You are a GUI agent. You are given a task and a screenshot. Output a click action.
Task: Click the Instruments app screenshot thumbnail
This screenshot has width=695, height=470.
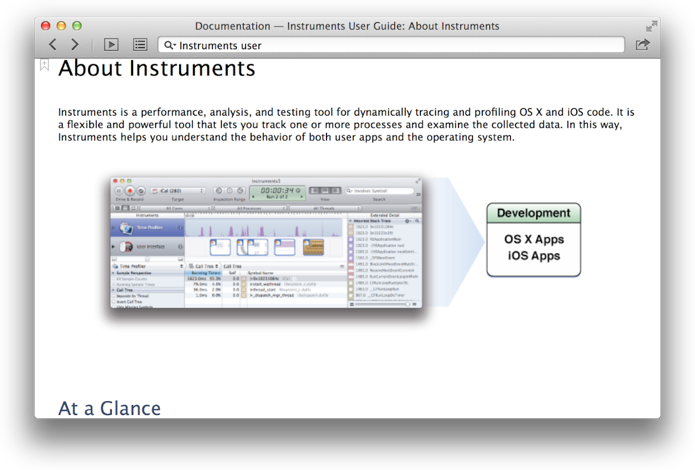coord(266,243)
